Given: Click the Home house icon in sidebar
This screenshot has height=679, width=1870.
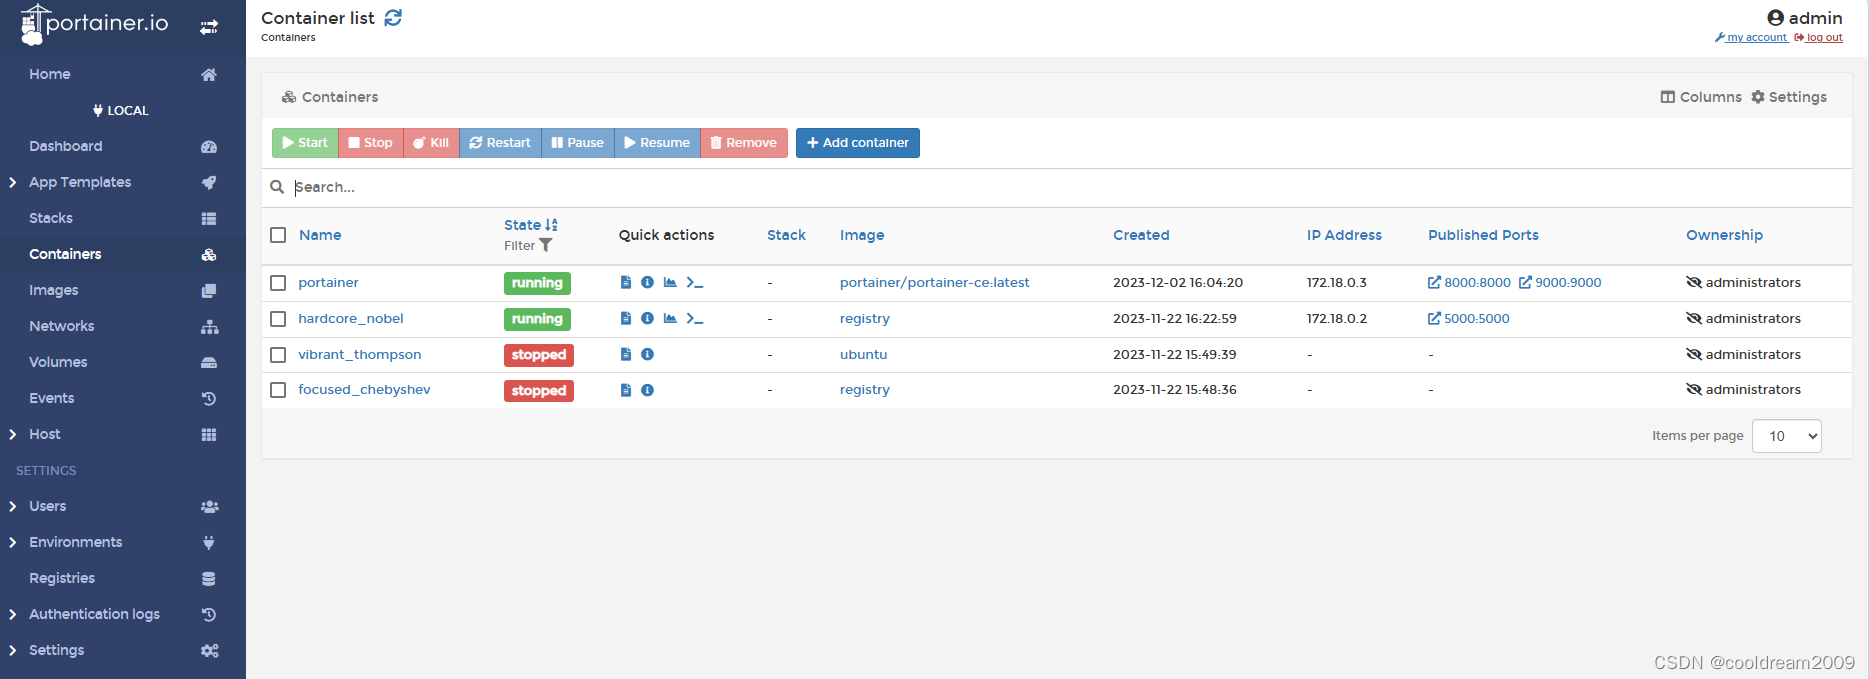Looking at the screenshot, I should pos(209,74).
